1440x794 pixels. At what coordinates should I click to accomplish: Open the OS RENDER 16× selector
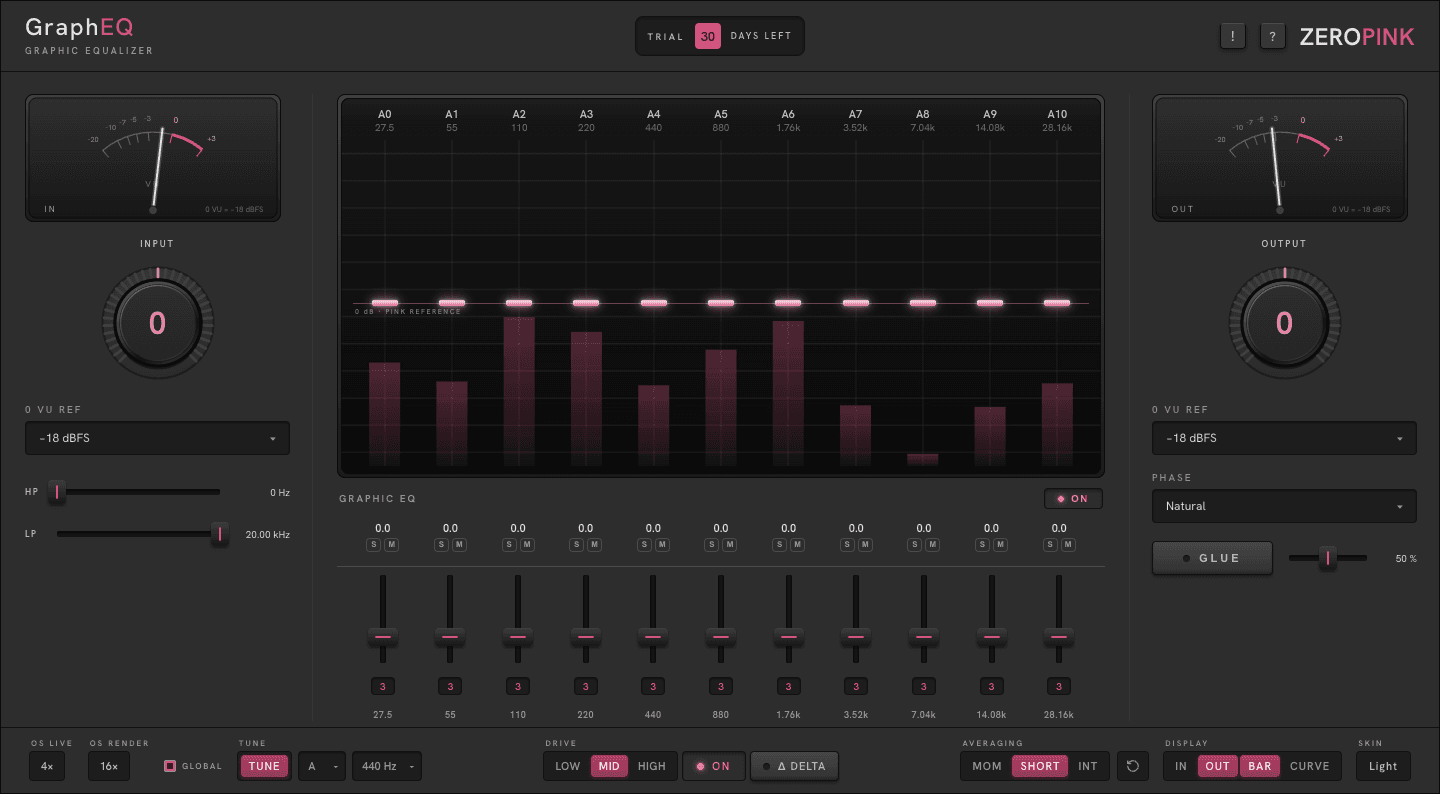109,766
